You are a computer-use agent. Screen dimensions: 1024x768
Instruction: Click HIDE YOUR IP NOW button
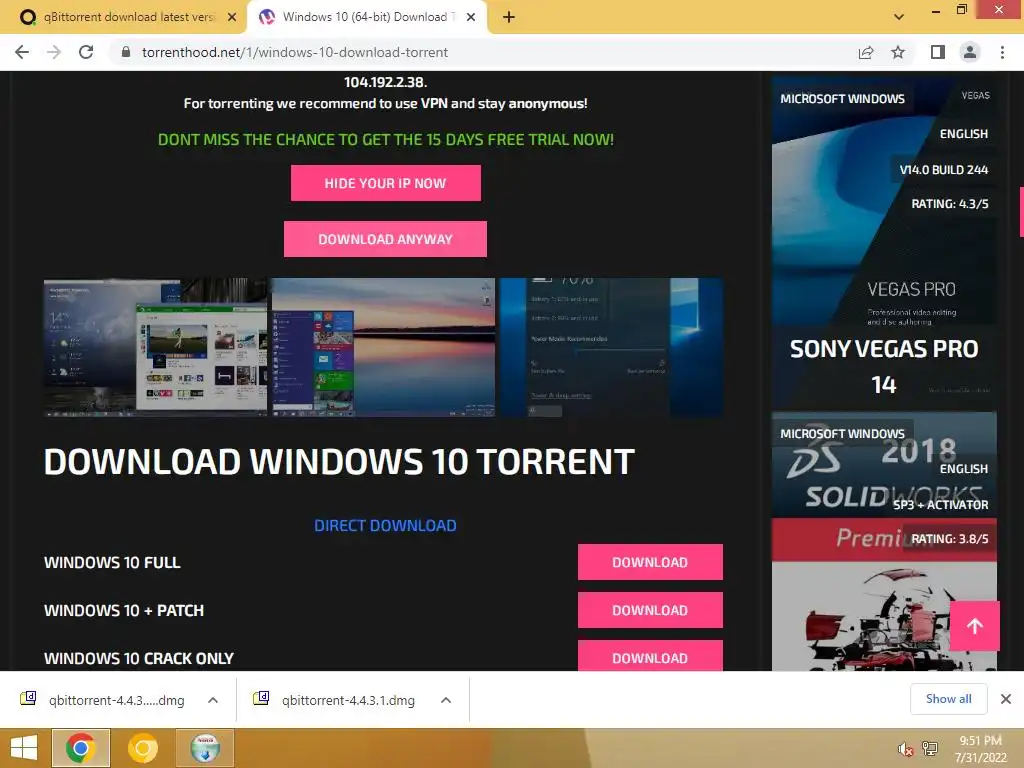tap(385, 183)
